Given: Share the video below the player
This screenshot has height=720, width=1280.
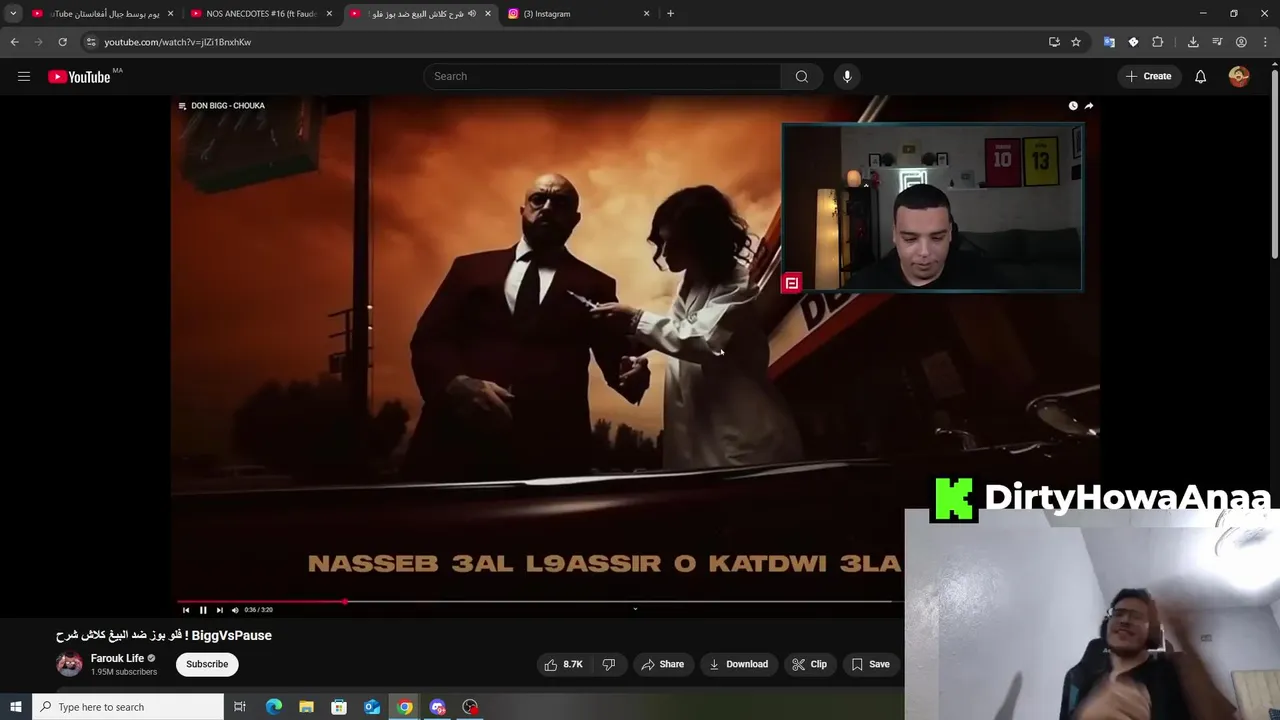Looking at the screenshot, I should click(x=663, y=664).
